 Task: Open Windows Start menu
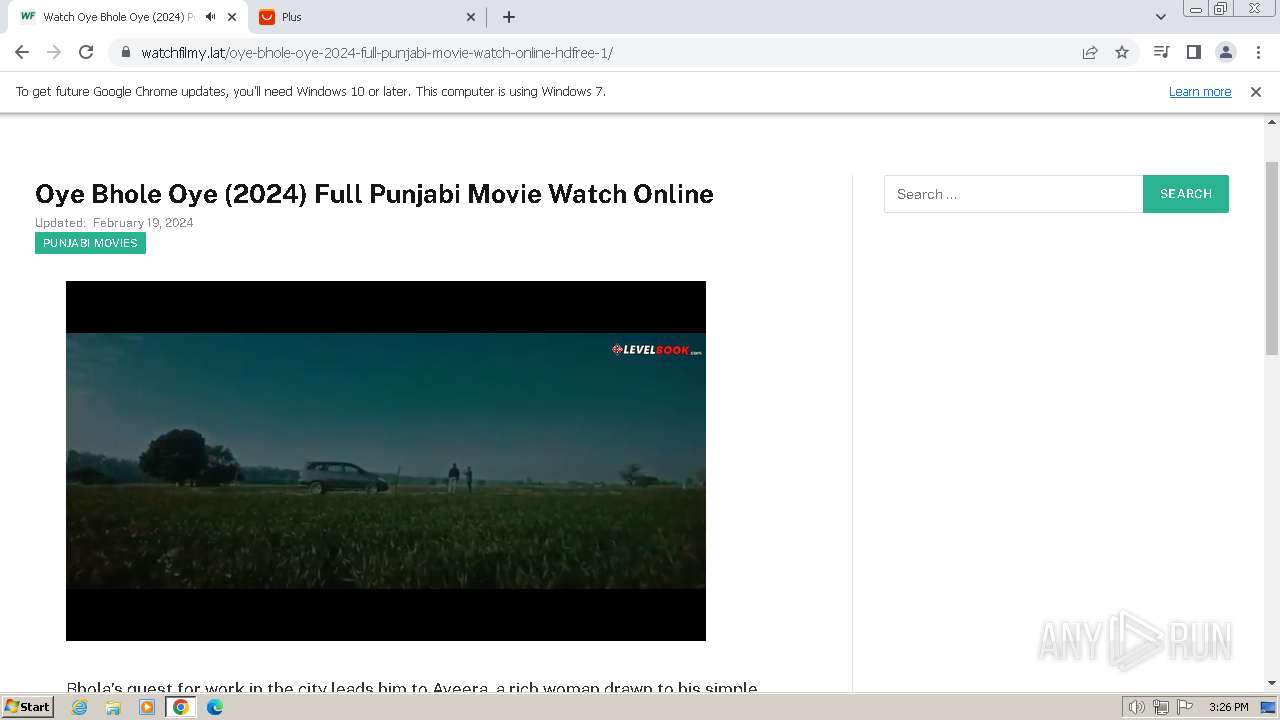coord(28,707)
